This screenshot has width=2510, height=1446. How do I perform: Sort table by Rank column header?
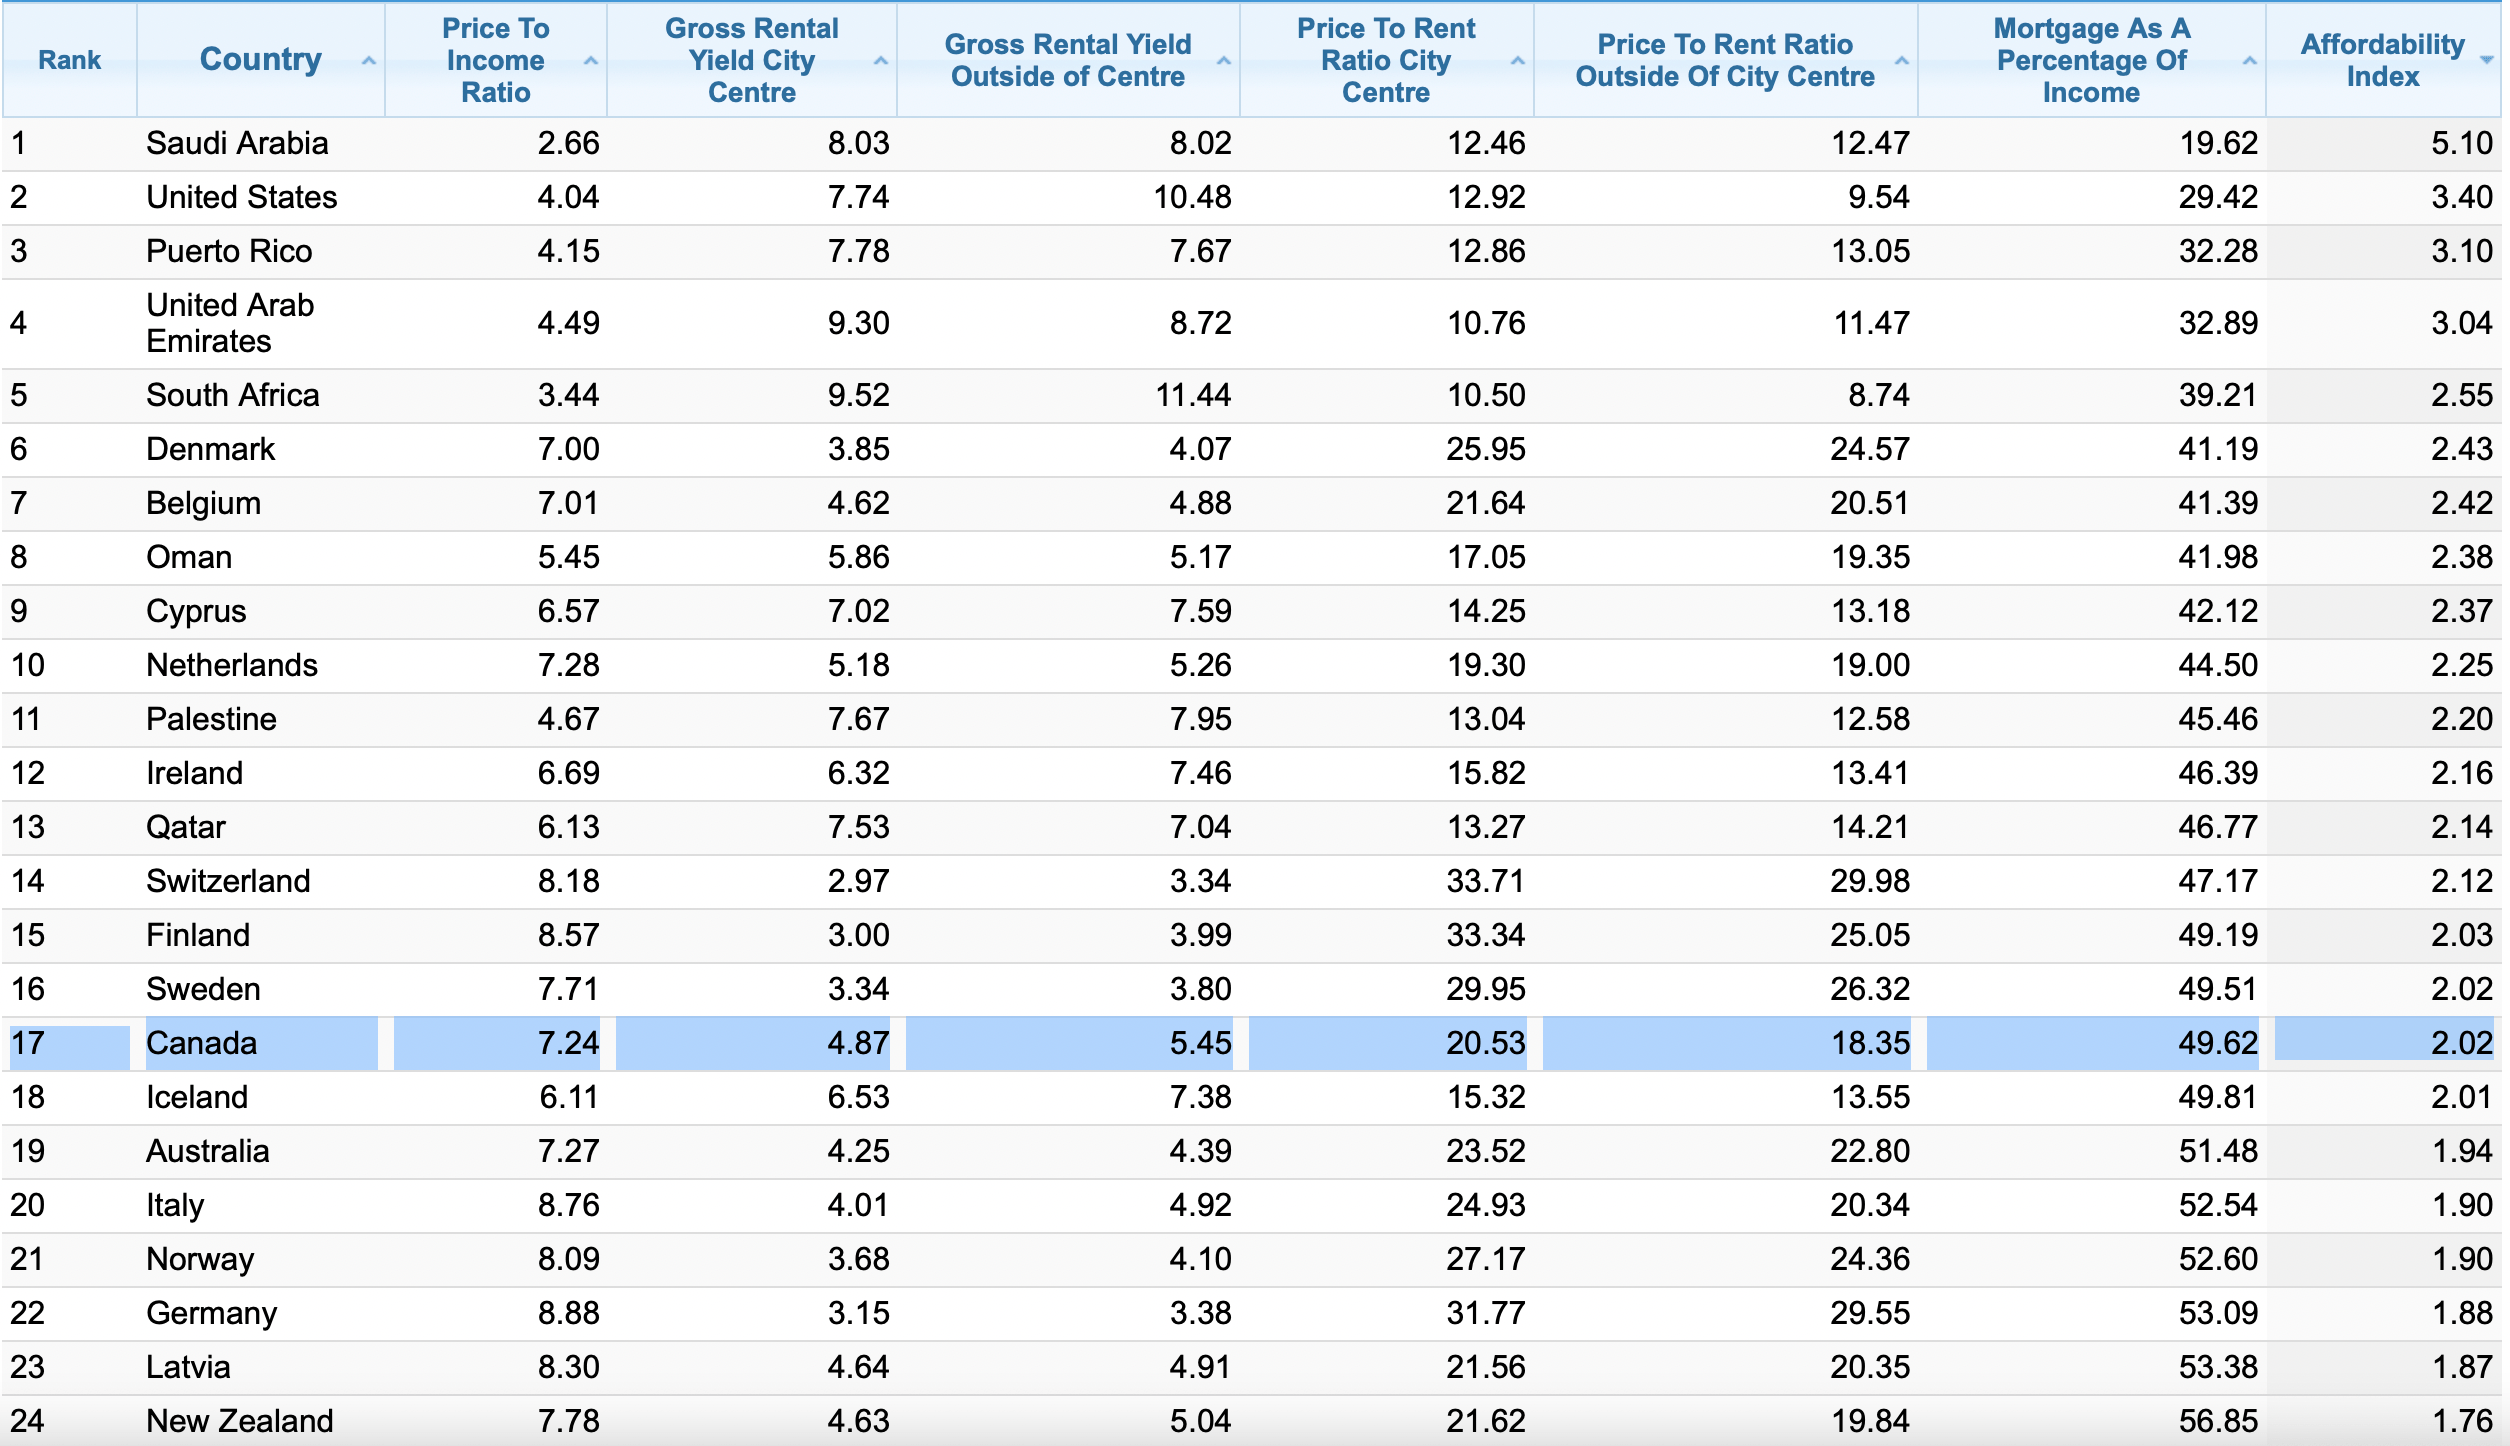coord(69,60)
